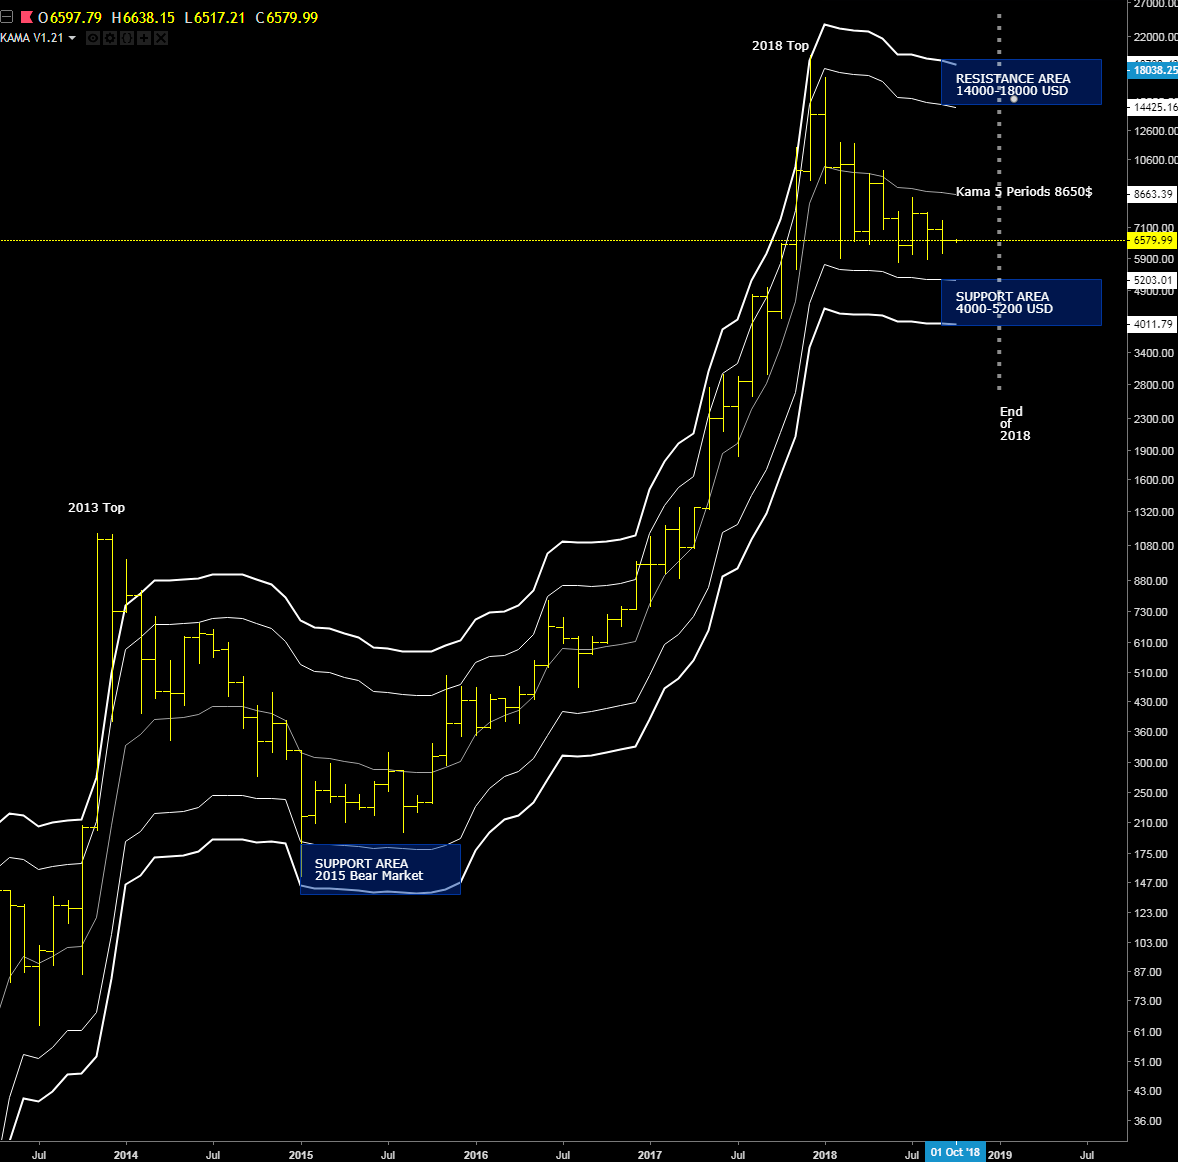
Task: Open KAMA indicator settings gear
Action: 110,38
